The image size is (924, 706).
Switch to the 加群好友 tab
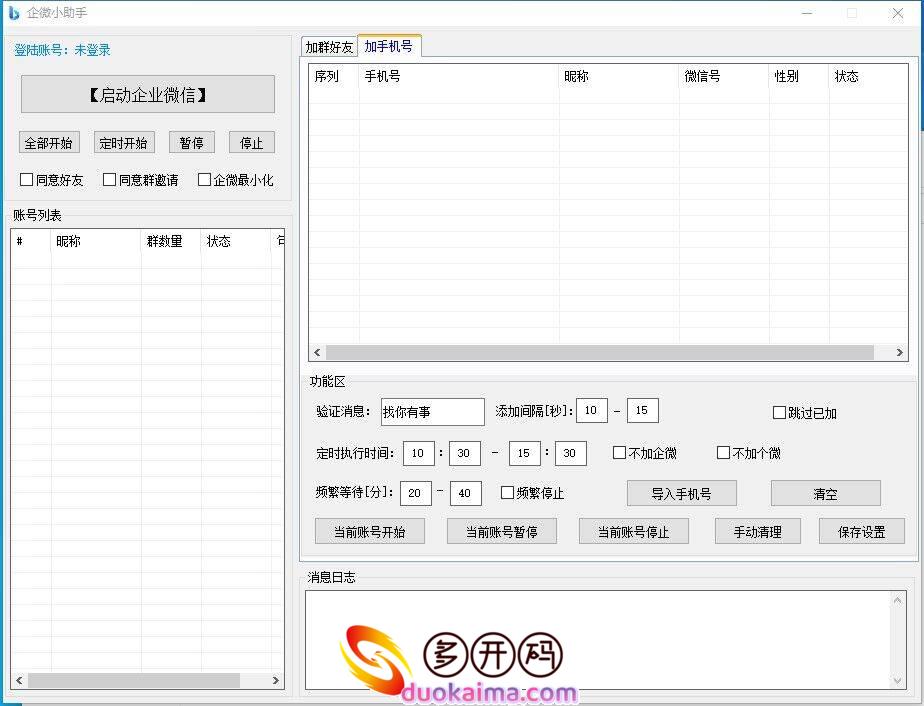[x=329, y=47]
